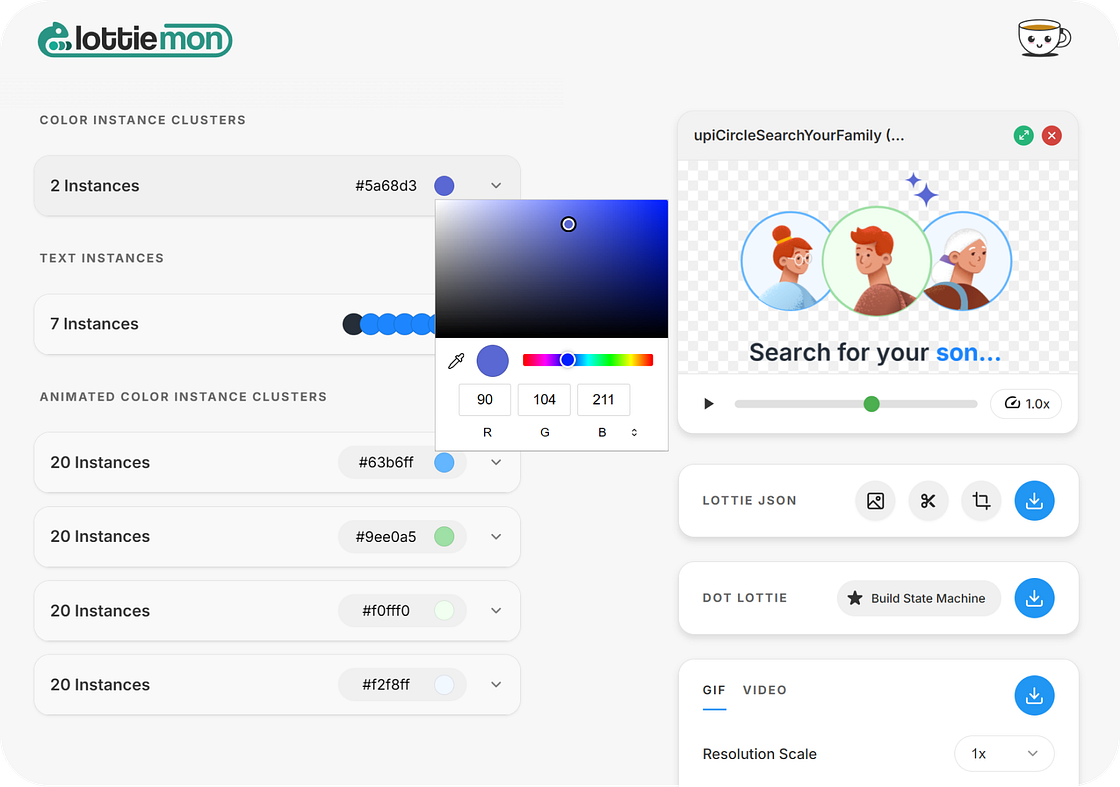This screenshot has width=1120, height=787.
Task: Click the #9ee0a5 color swatch
Action: [x=444, y=536]
